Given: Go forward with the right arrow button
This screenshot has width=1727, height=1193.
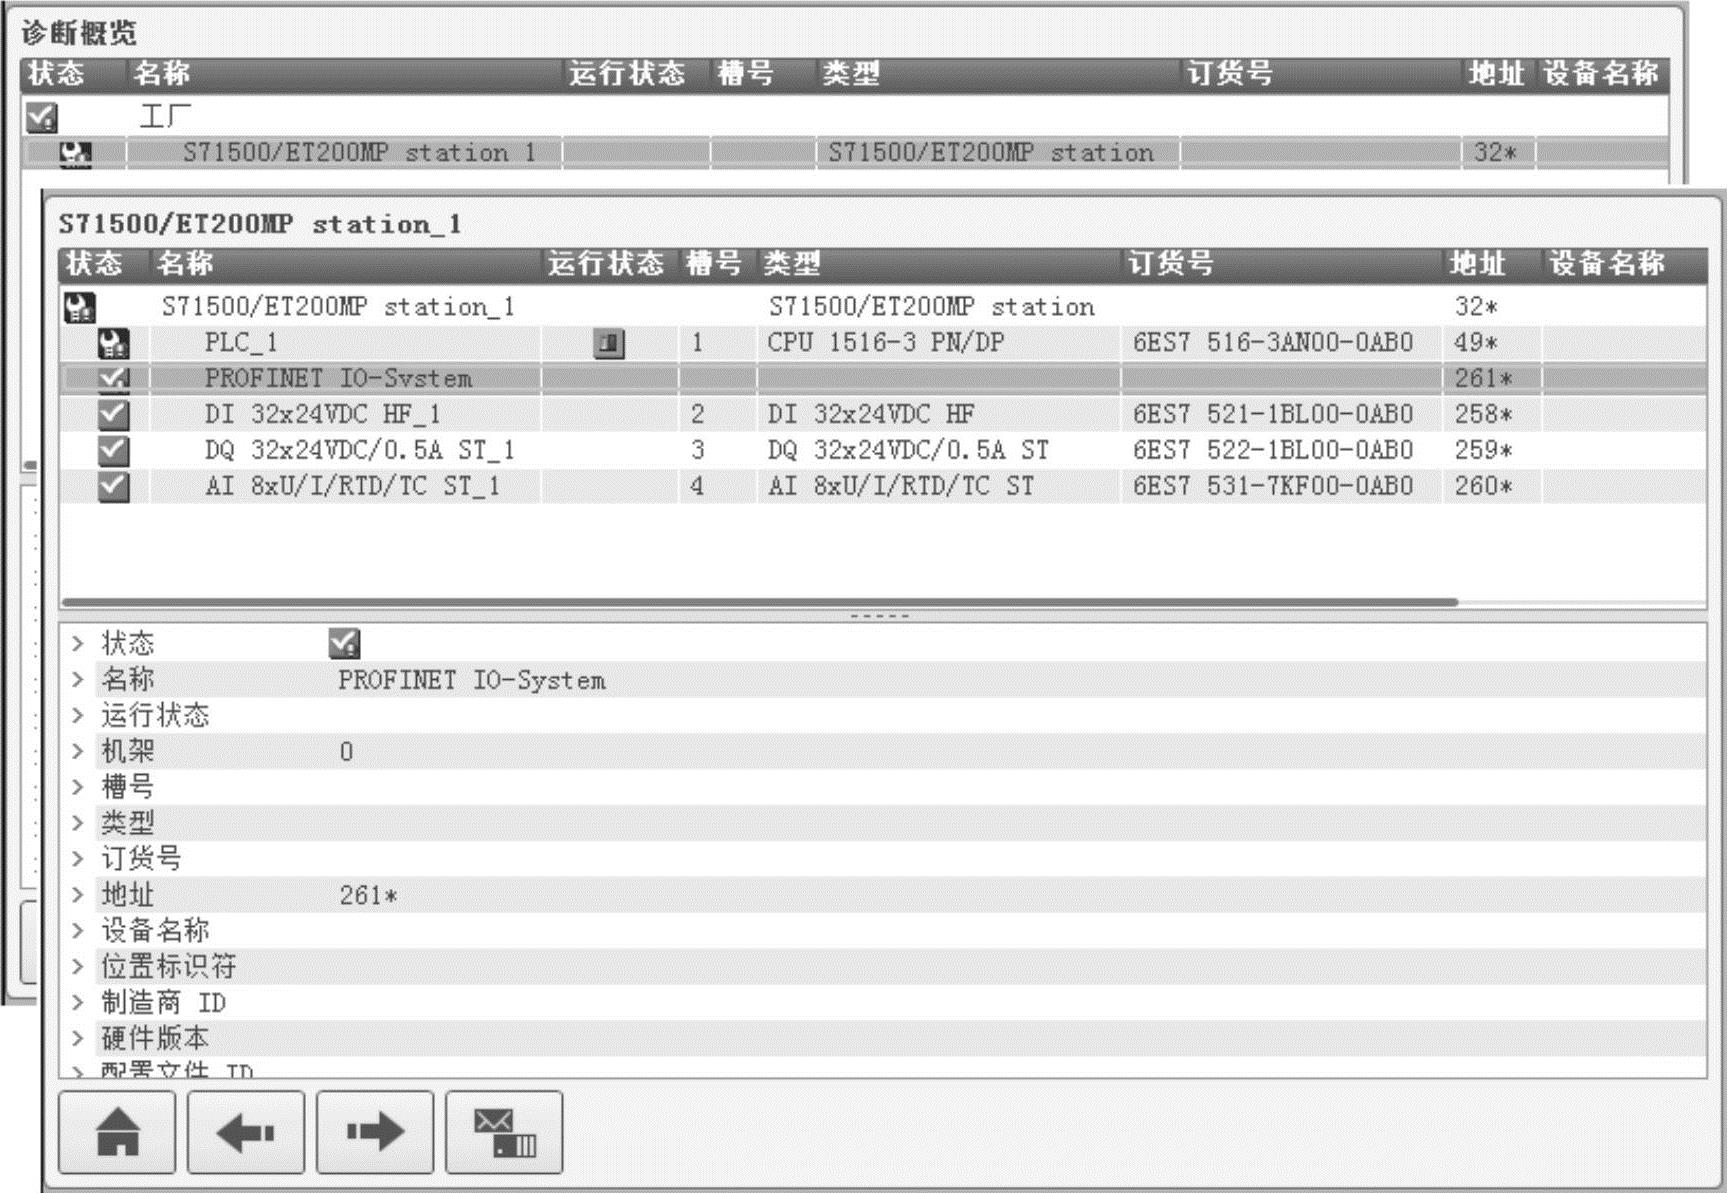Looking at the screenshot, I should click(x=375, y=1132).
